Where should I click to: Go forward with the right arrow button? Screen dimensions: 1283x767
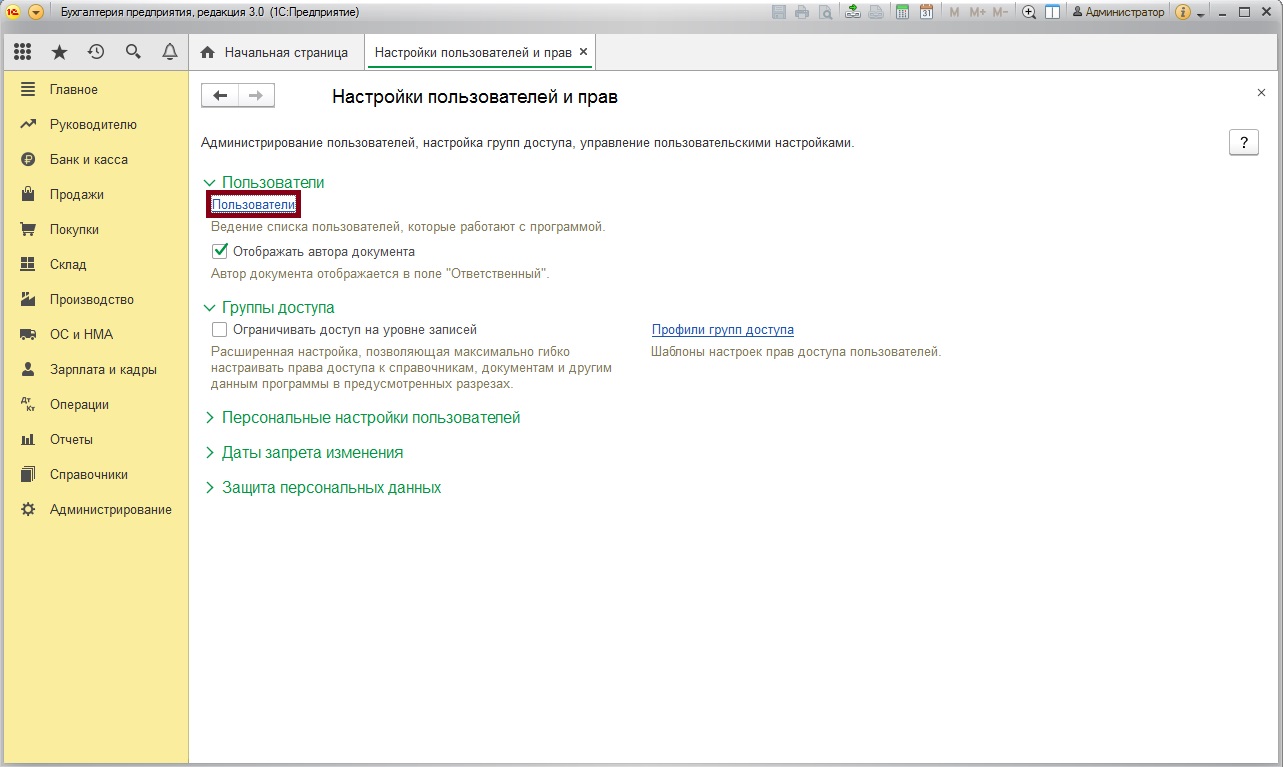click(x=256, y=95)
